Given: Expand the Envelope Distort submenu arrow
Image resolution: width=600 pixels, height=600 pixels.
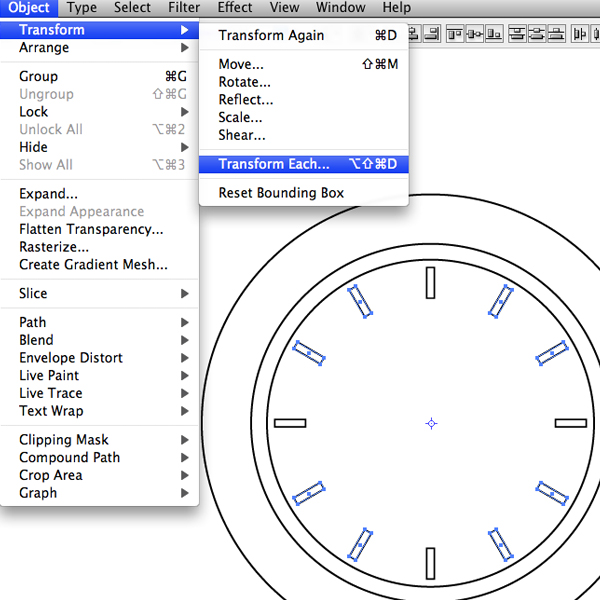Looking at the screenshot, I should pos(185,358).
